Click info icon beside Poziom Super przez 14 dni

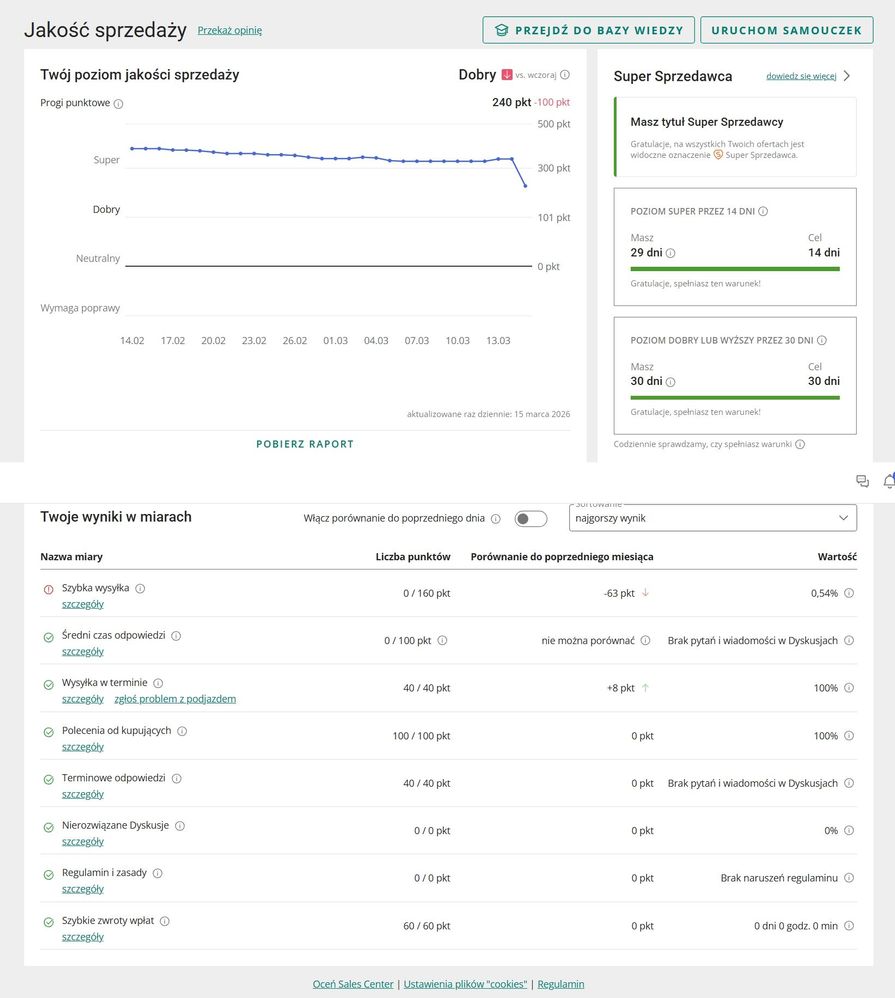[x=763, y=212]
